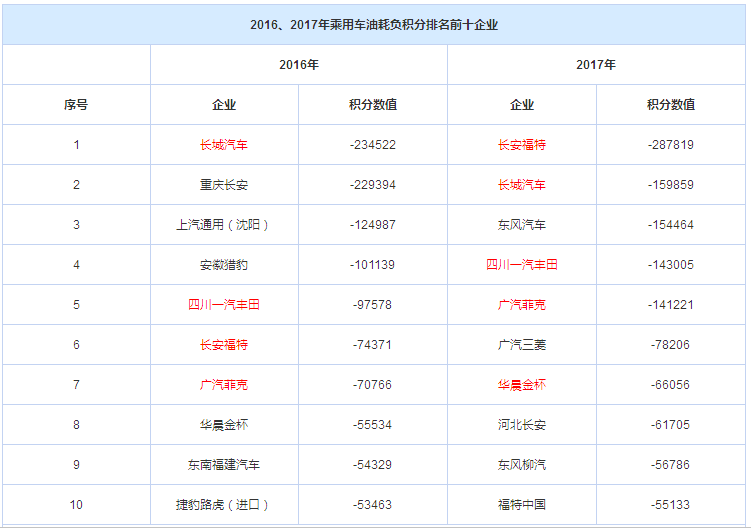Click the table title '2016、2017年乘用车油耗负积分排名前十企业'
Image resolution: width=751 pixels, height=528 pixels.
(x=374, y=25)
